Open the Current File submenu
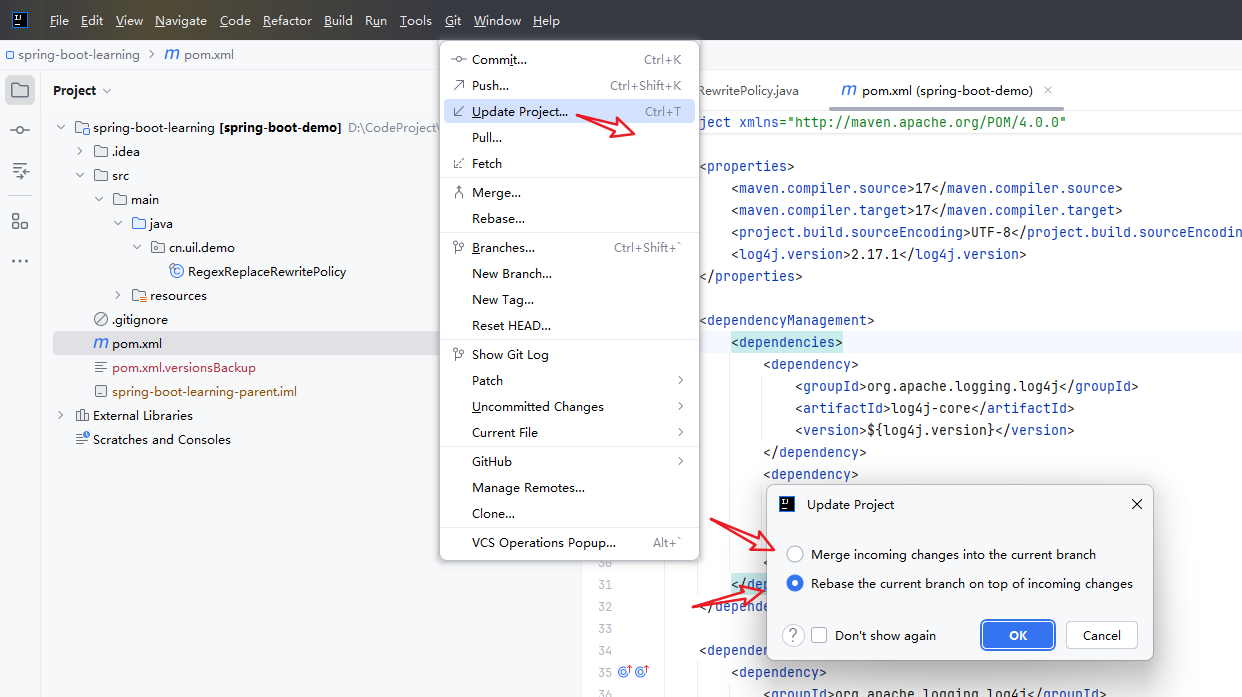Viewport: 1242px width, 697px height. [569, 432]
